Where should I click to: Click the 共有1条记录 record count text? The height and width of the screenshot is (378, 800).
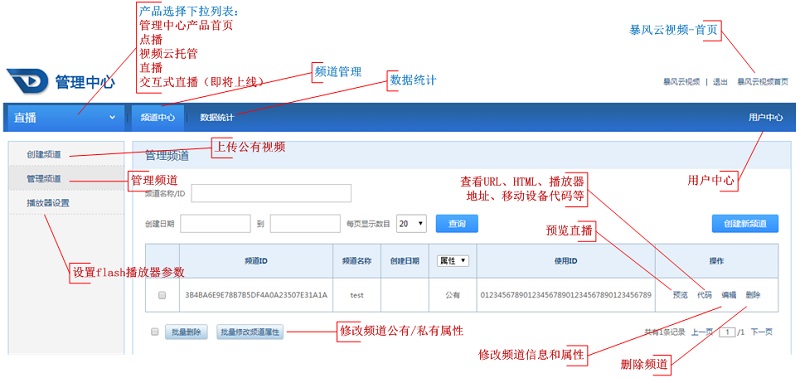click(x=665, y=332)
